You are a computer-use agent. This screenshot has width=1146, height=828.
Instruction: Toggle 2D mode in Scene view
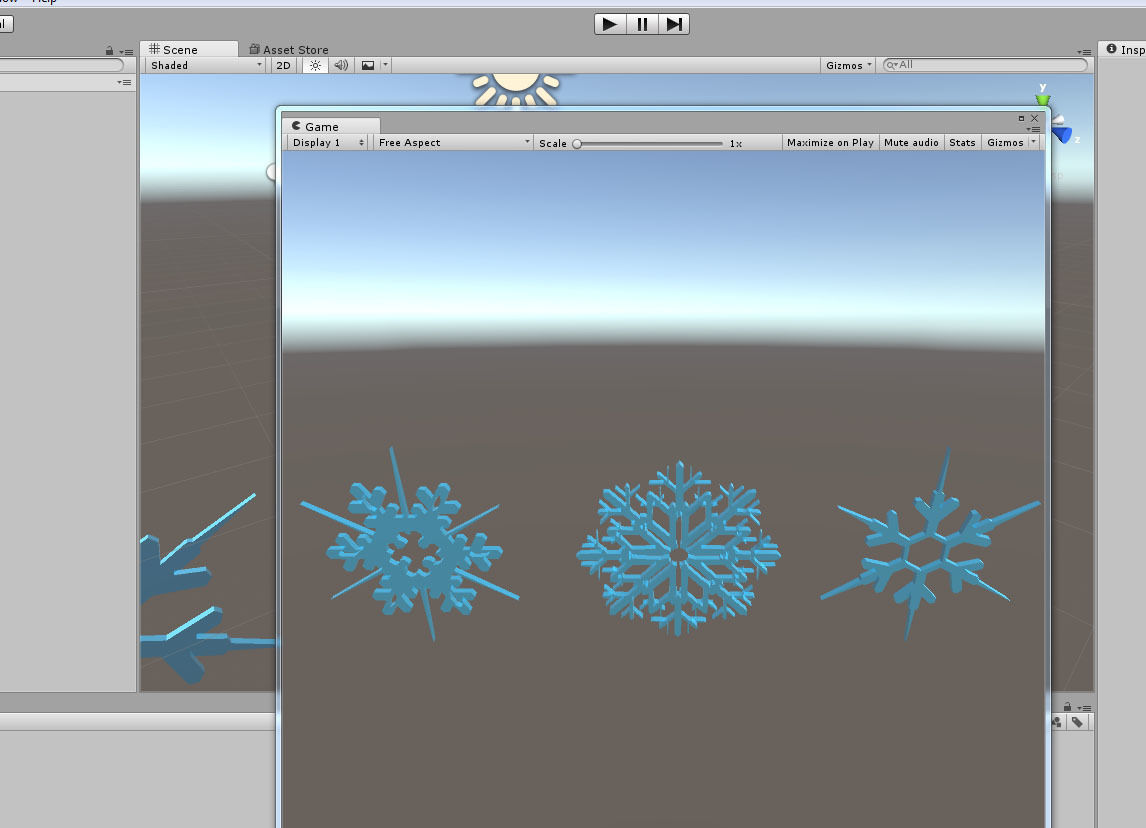point(284,65)
